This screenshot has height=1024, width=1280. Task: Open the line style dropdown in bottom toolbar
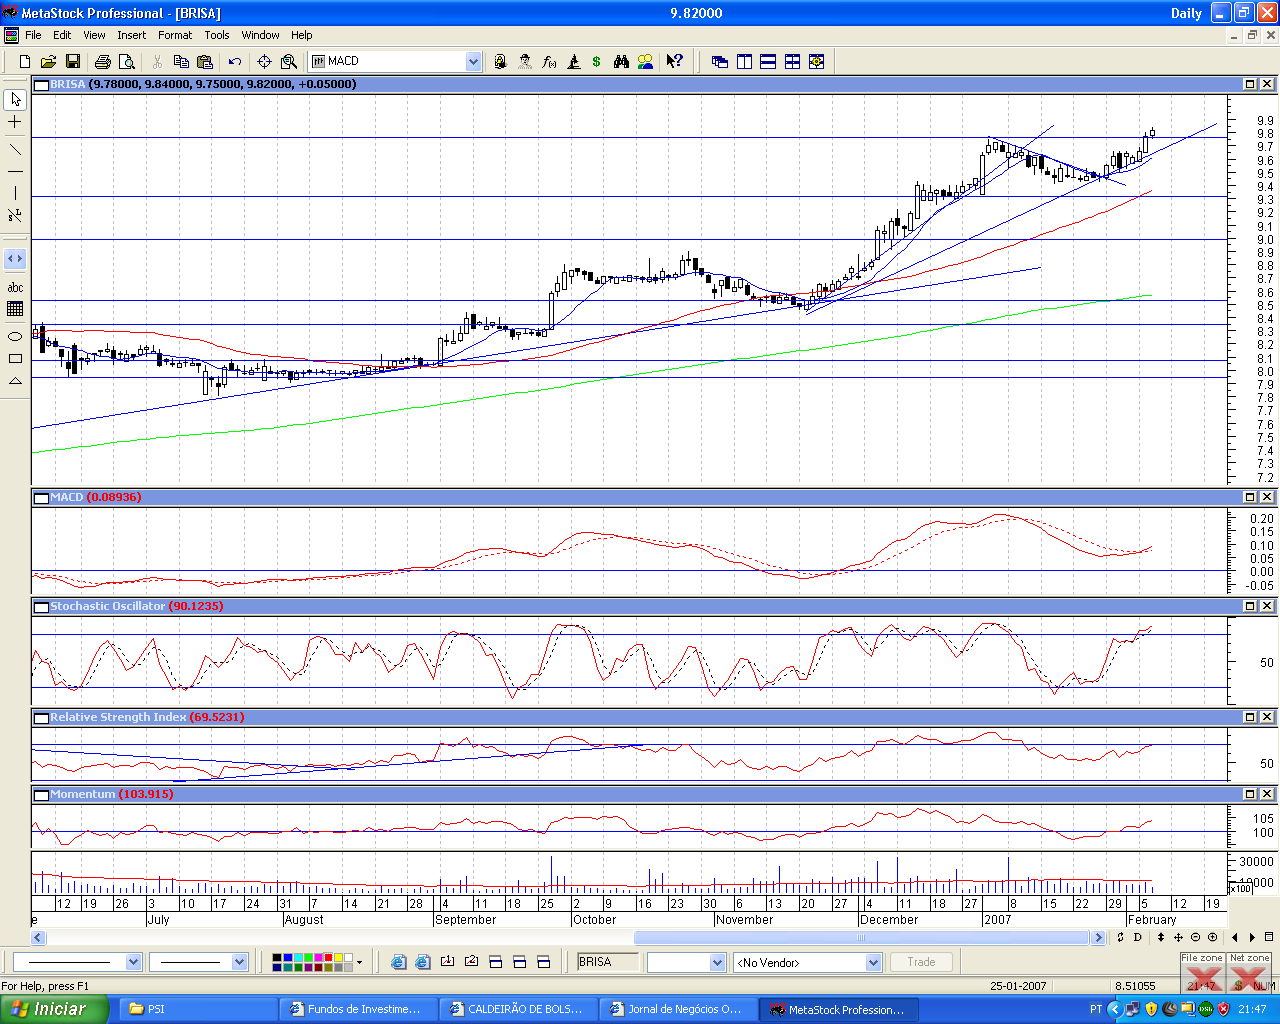coord(133,962)
